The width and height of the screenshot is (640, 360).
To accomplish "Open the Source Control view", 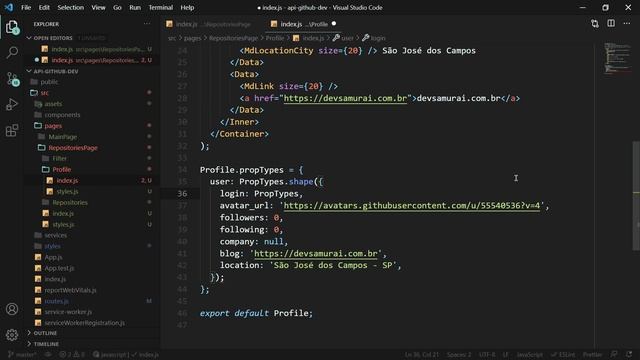I will tap(12, 78).
